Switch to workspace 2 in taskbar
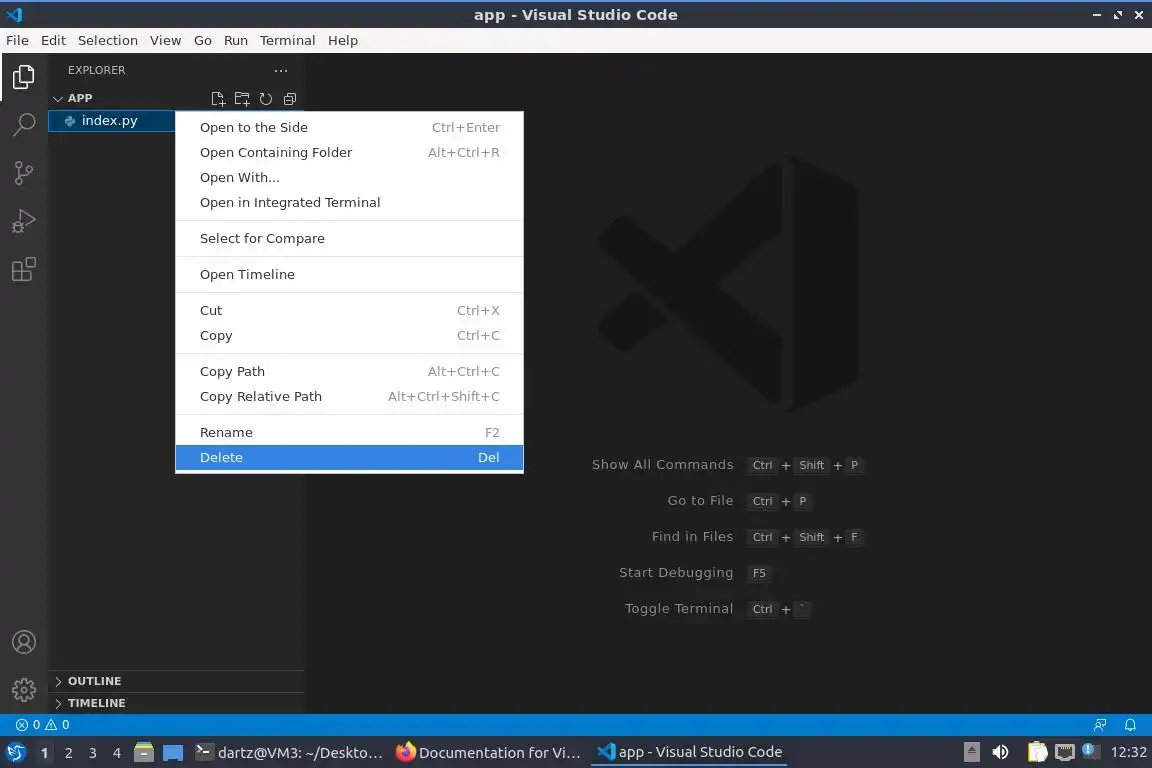The height and width of the screenshot is (768, 1152). (x=68, y=753)
